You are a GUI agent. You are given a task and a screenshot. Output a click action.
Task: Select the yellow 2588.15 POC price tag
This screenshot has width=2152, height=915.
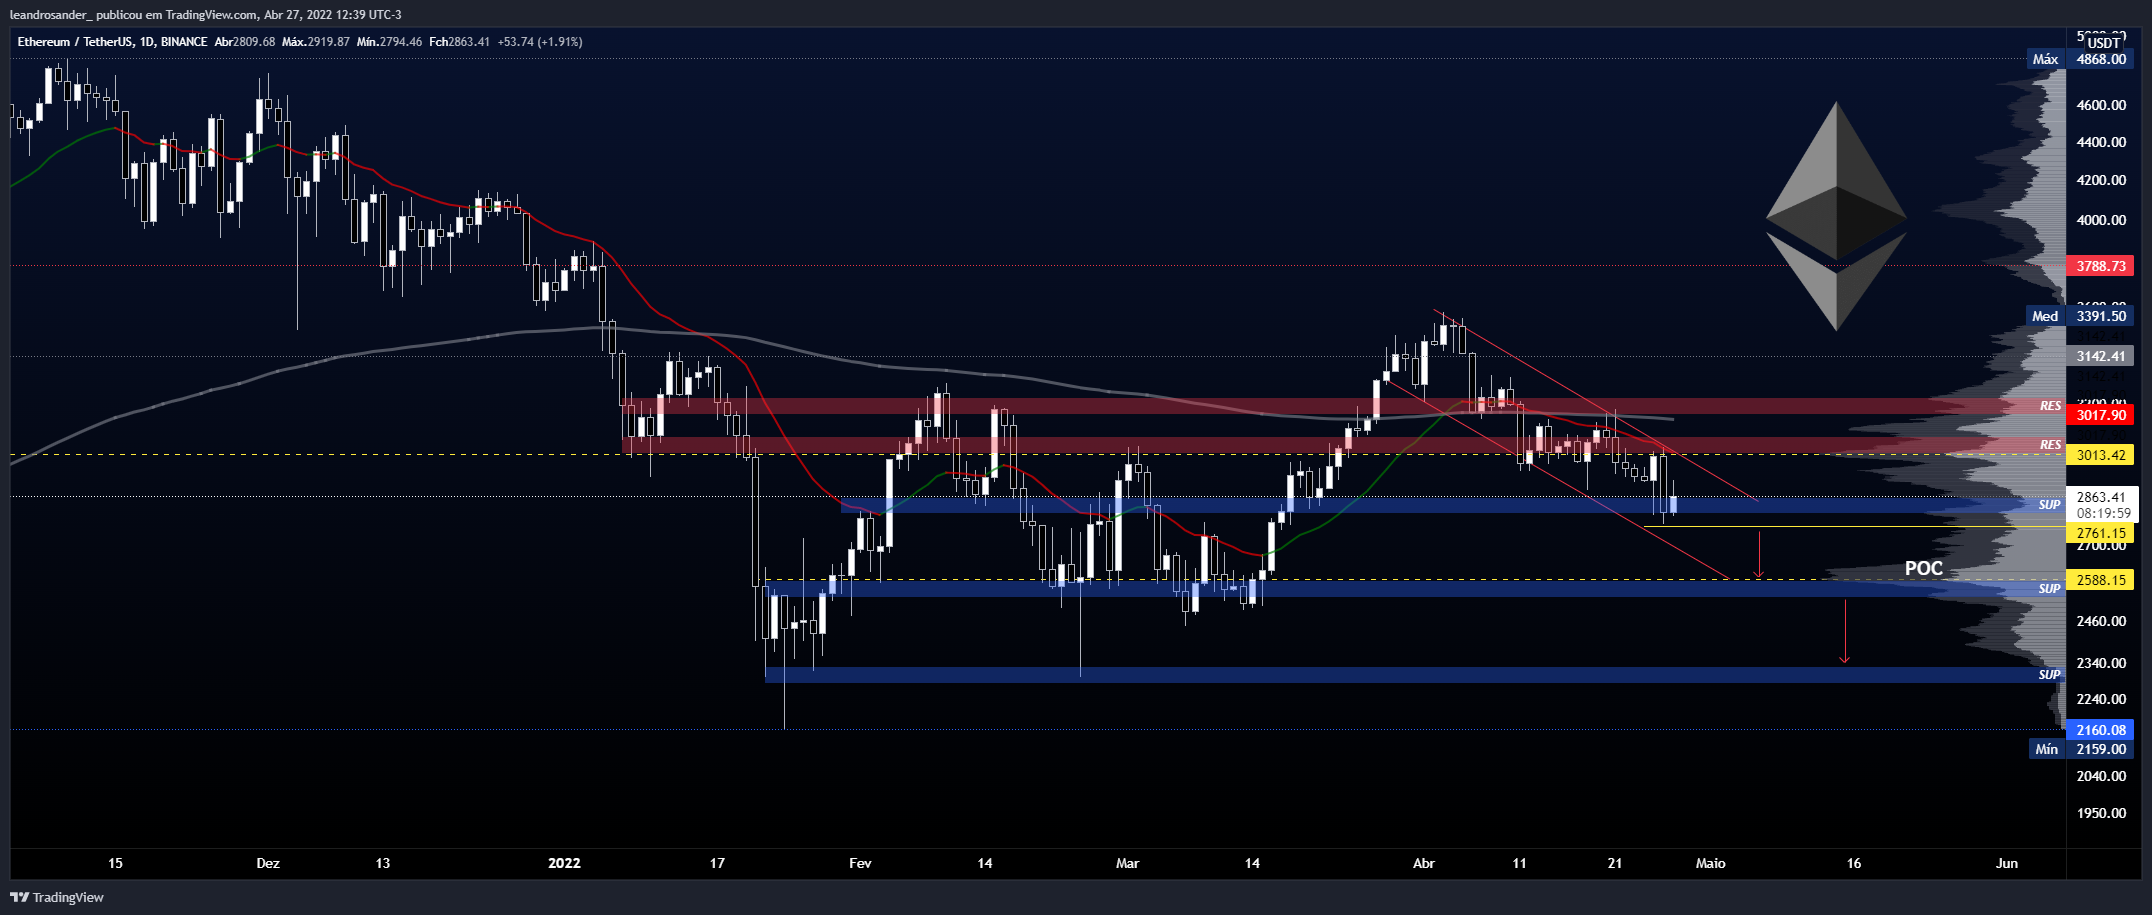coord(2100,580)
